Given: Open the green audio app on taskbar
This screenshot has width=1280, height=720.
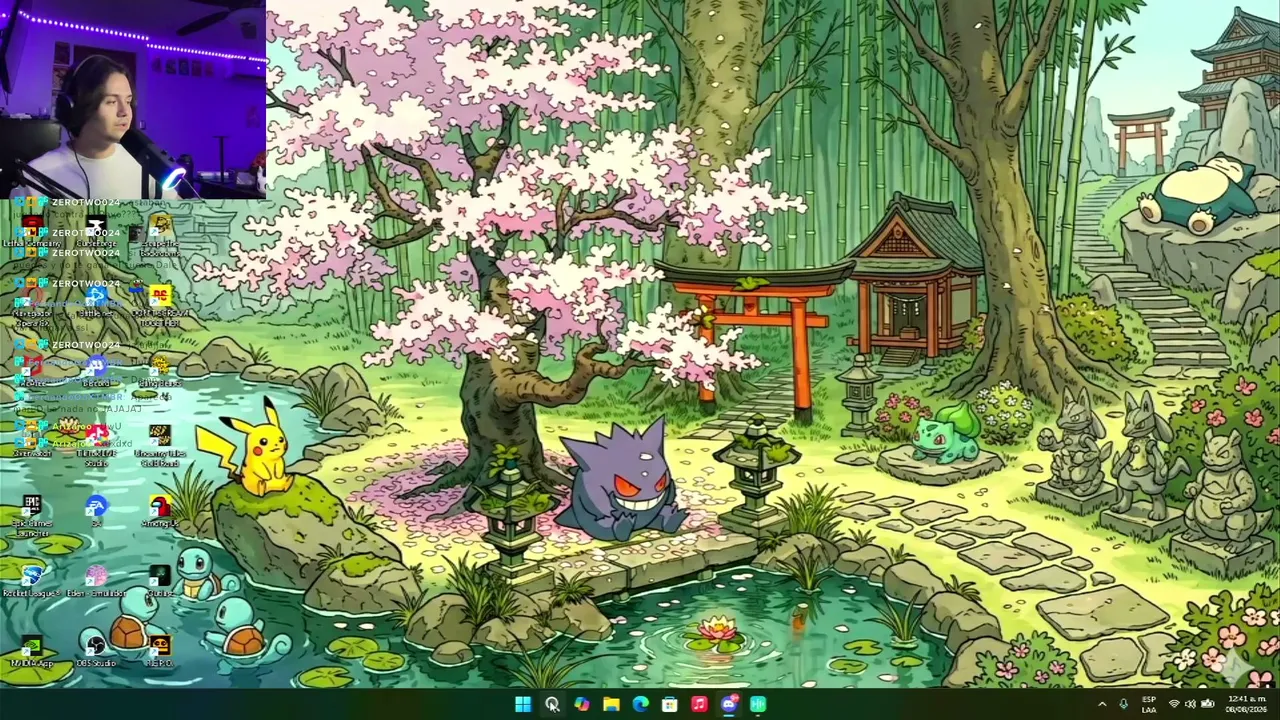Looking at the screenshot, I should (x=757, y=704).
